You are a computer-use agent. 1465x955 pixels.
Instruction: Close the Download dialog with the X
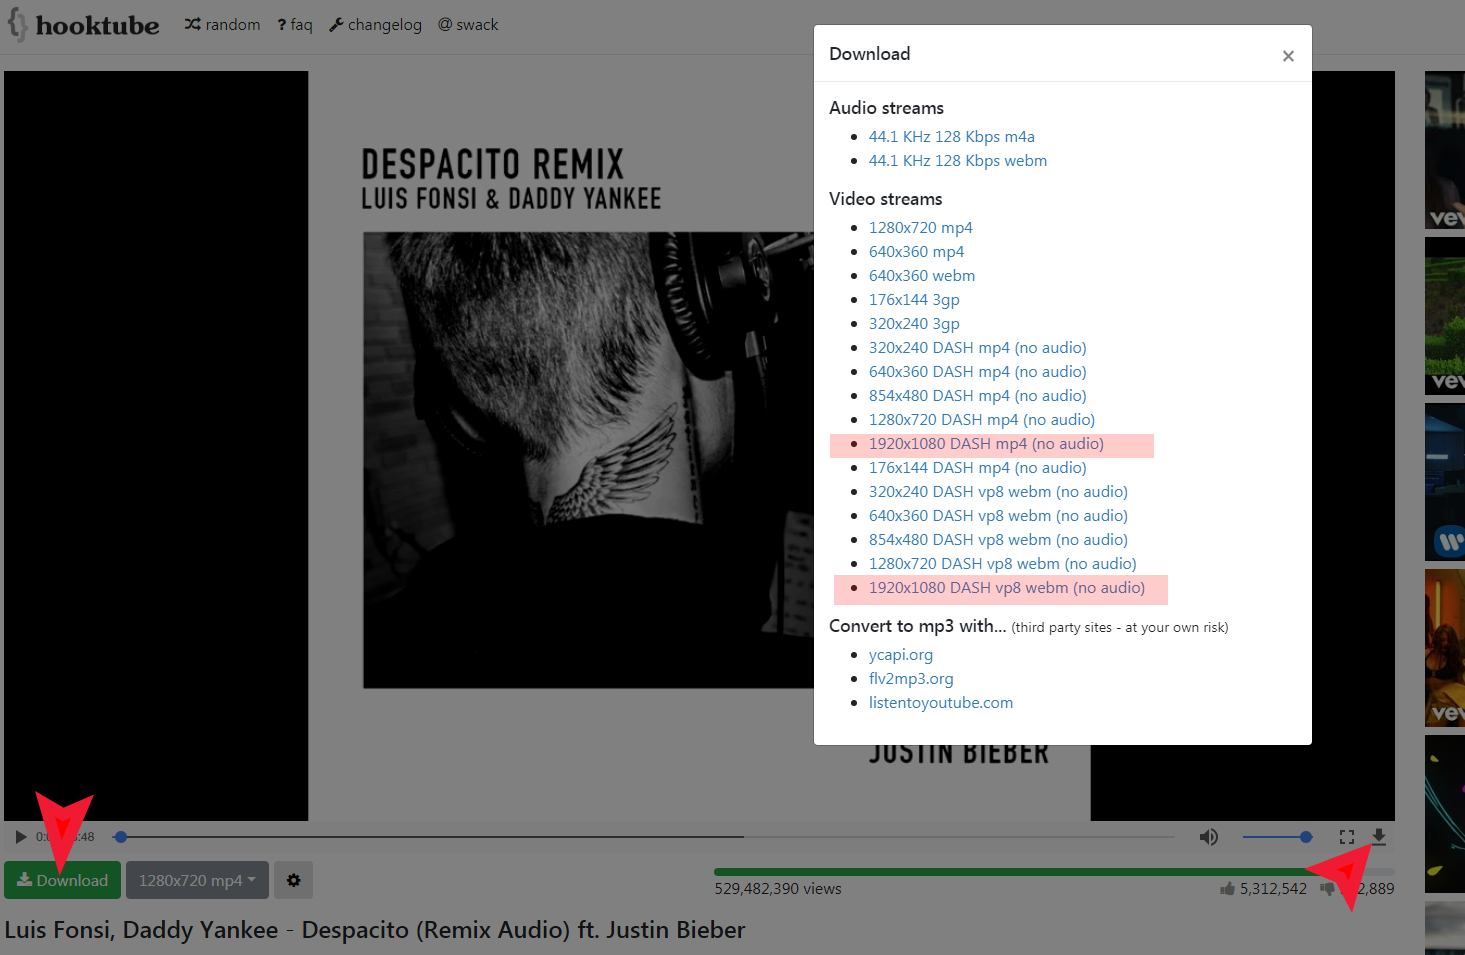tap(1288, 56)
